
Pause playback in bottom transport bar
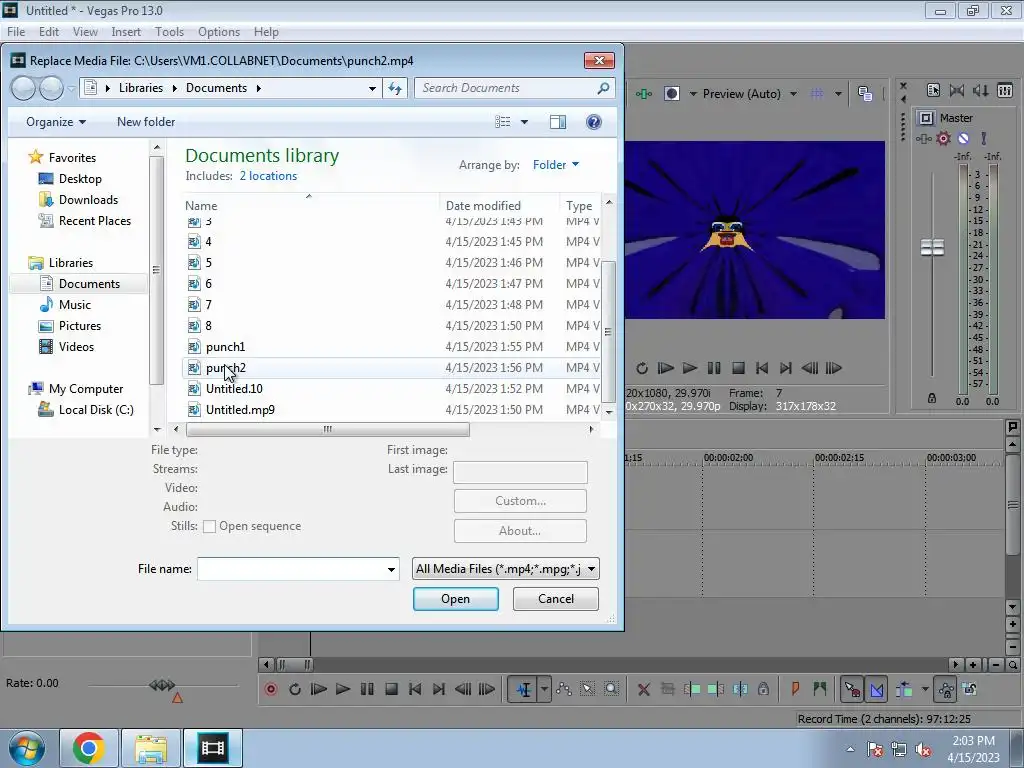[x=367, y=689]
